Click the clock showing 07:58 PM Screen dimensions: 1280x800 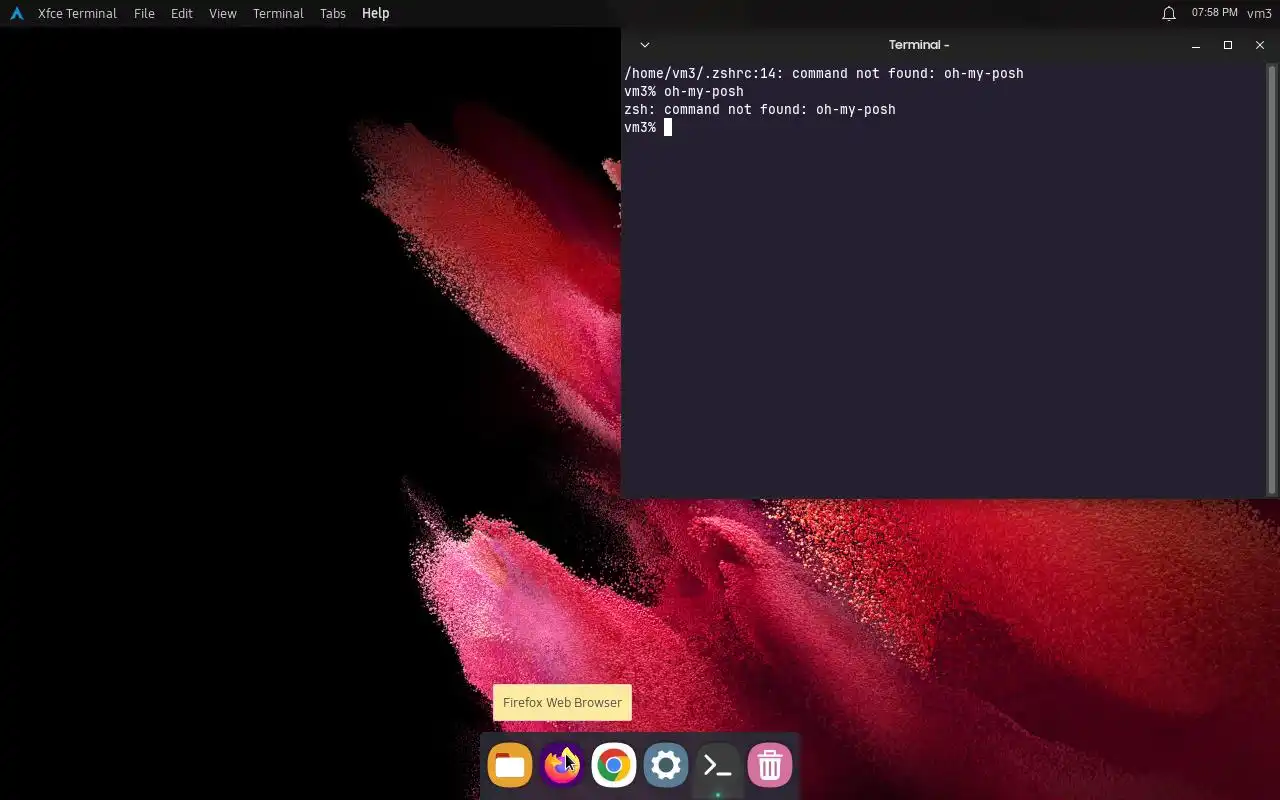point(1215,13)
